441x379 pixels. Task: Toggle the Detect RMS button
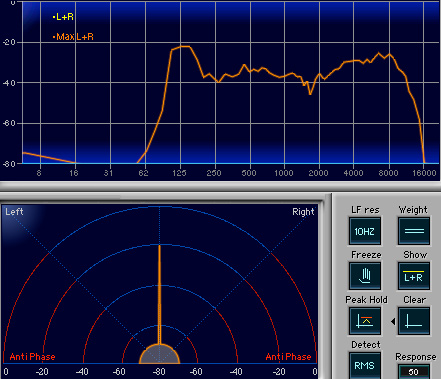(365, 366)
